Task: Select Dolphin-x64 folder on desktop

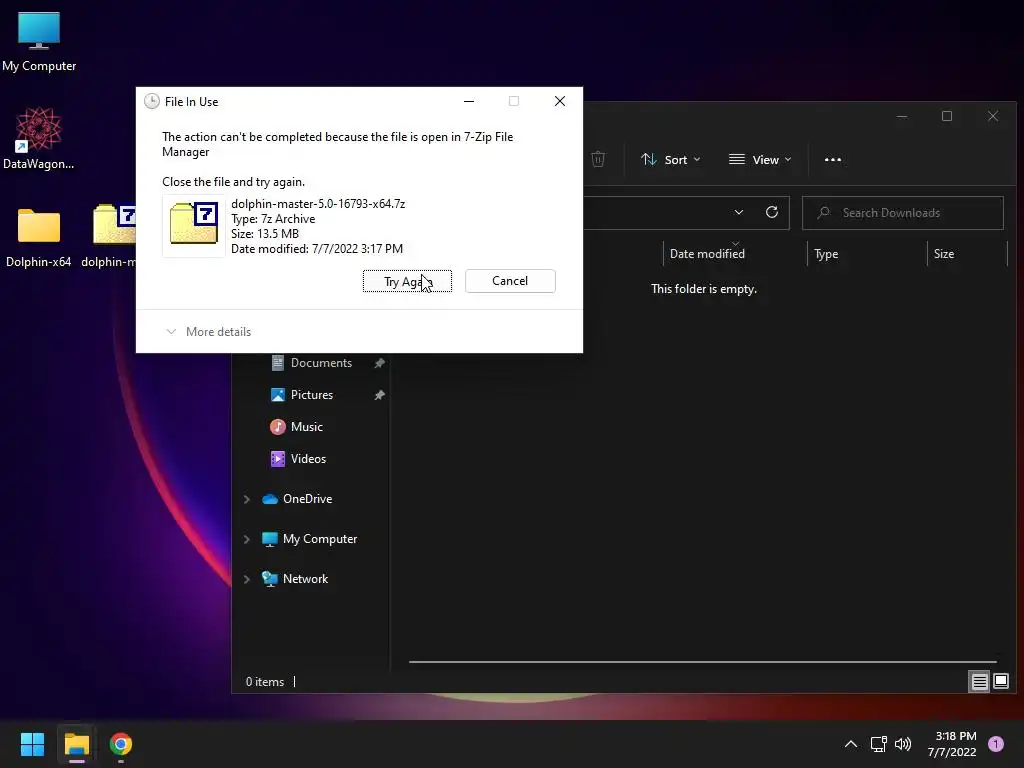Action: (x=39, y=238)
